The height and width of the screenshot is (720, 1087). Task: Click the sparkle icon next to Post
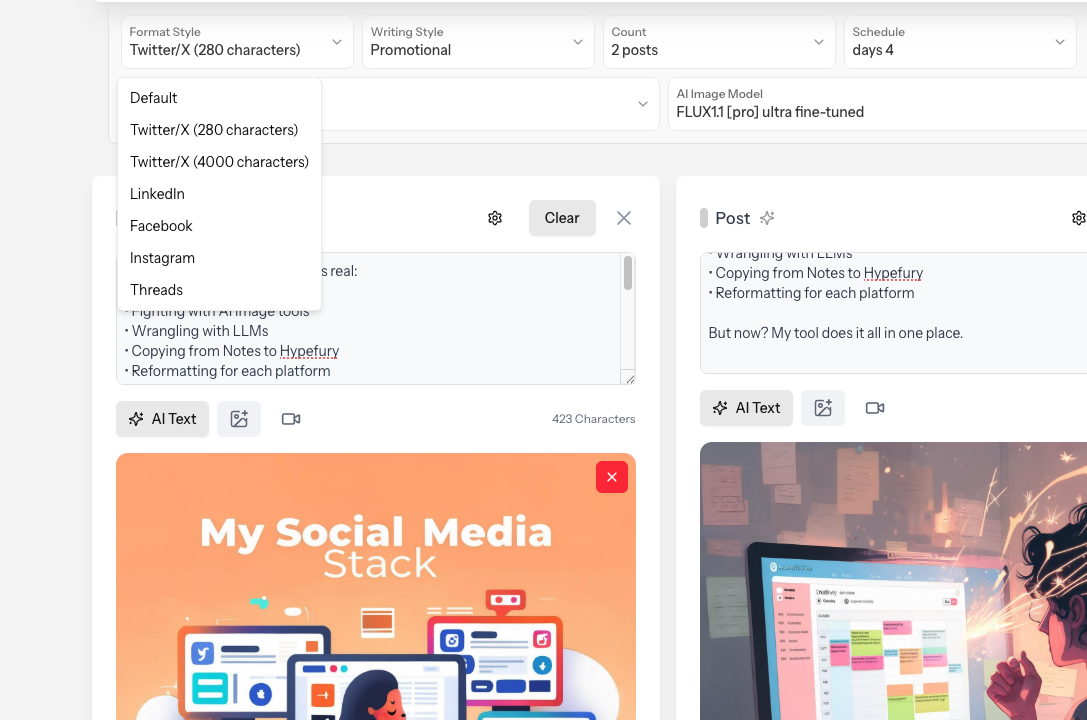[x=767, y=218]
